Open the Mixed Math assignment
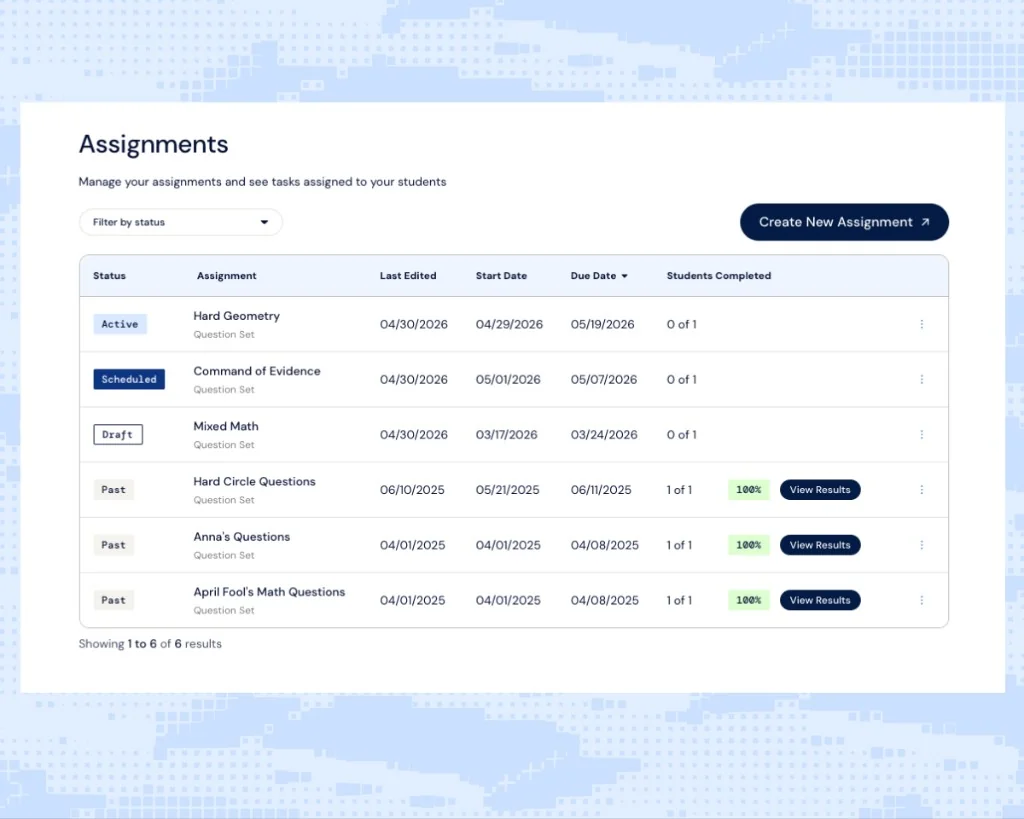This screenshot has height=819, width=1024. point(226,426)
